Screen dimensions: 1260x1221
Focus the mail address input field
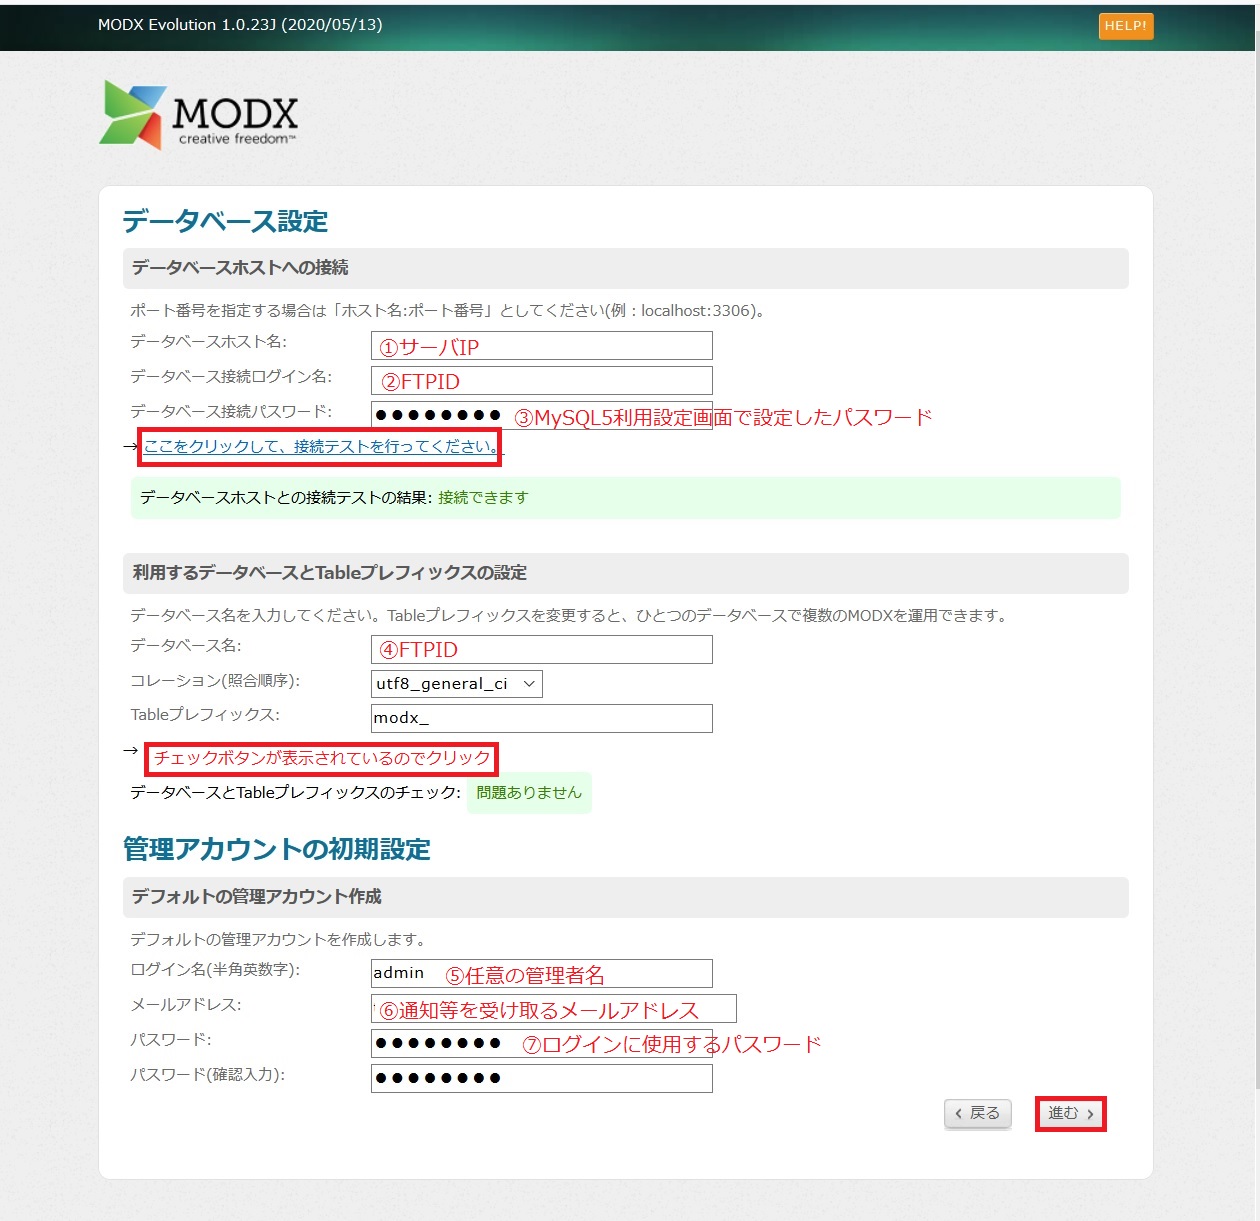(x=553, y=1008)
